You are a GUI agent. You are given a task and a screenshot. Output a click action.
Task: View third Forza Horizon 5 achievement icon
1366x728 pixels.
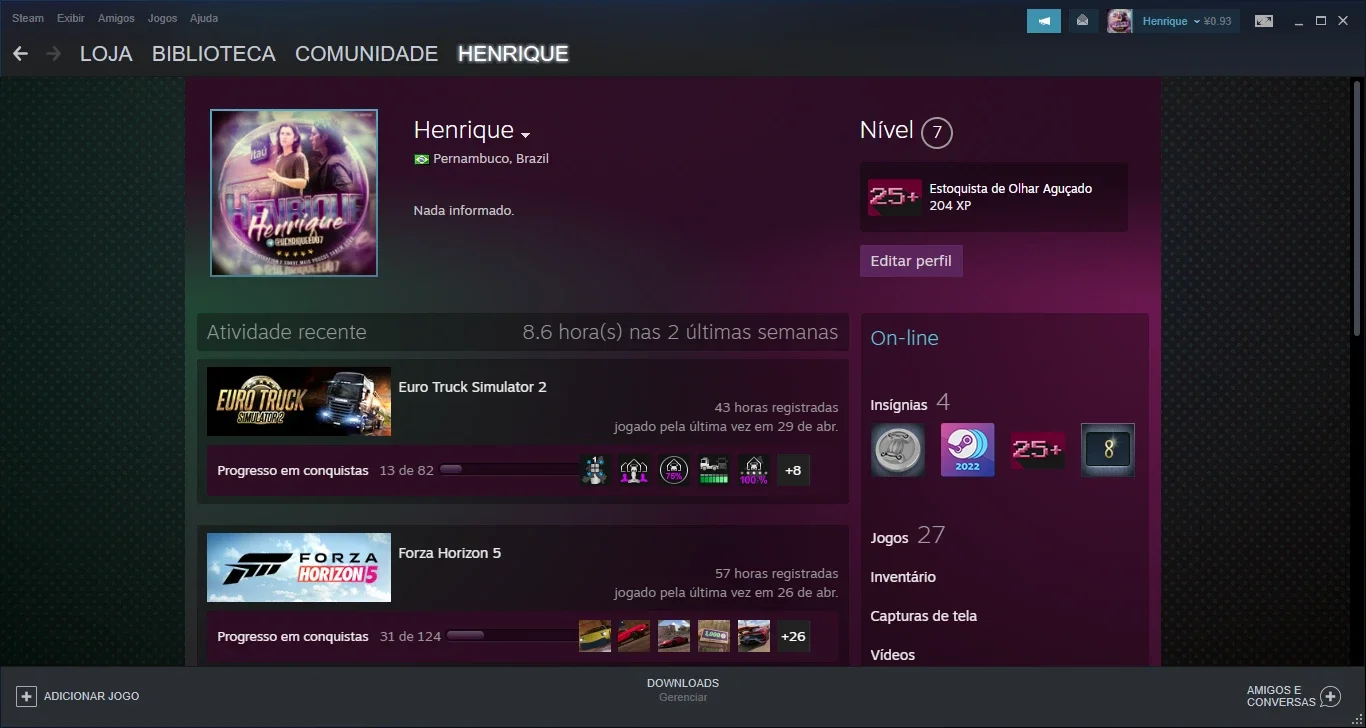pos(674,636)
